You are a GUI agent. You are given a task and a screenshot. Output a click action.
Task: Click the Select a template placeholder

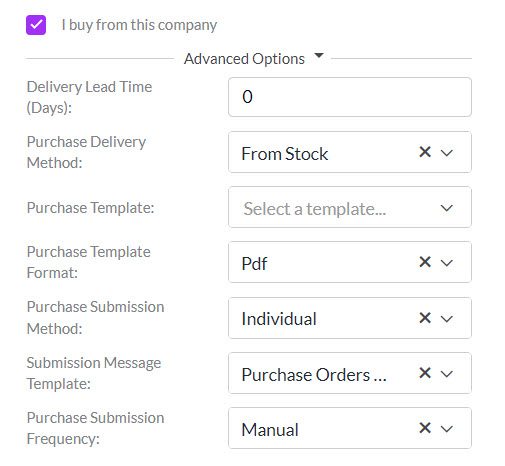(x=315, y=209)
